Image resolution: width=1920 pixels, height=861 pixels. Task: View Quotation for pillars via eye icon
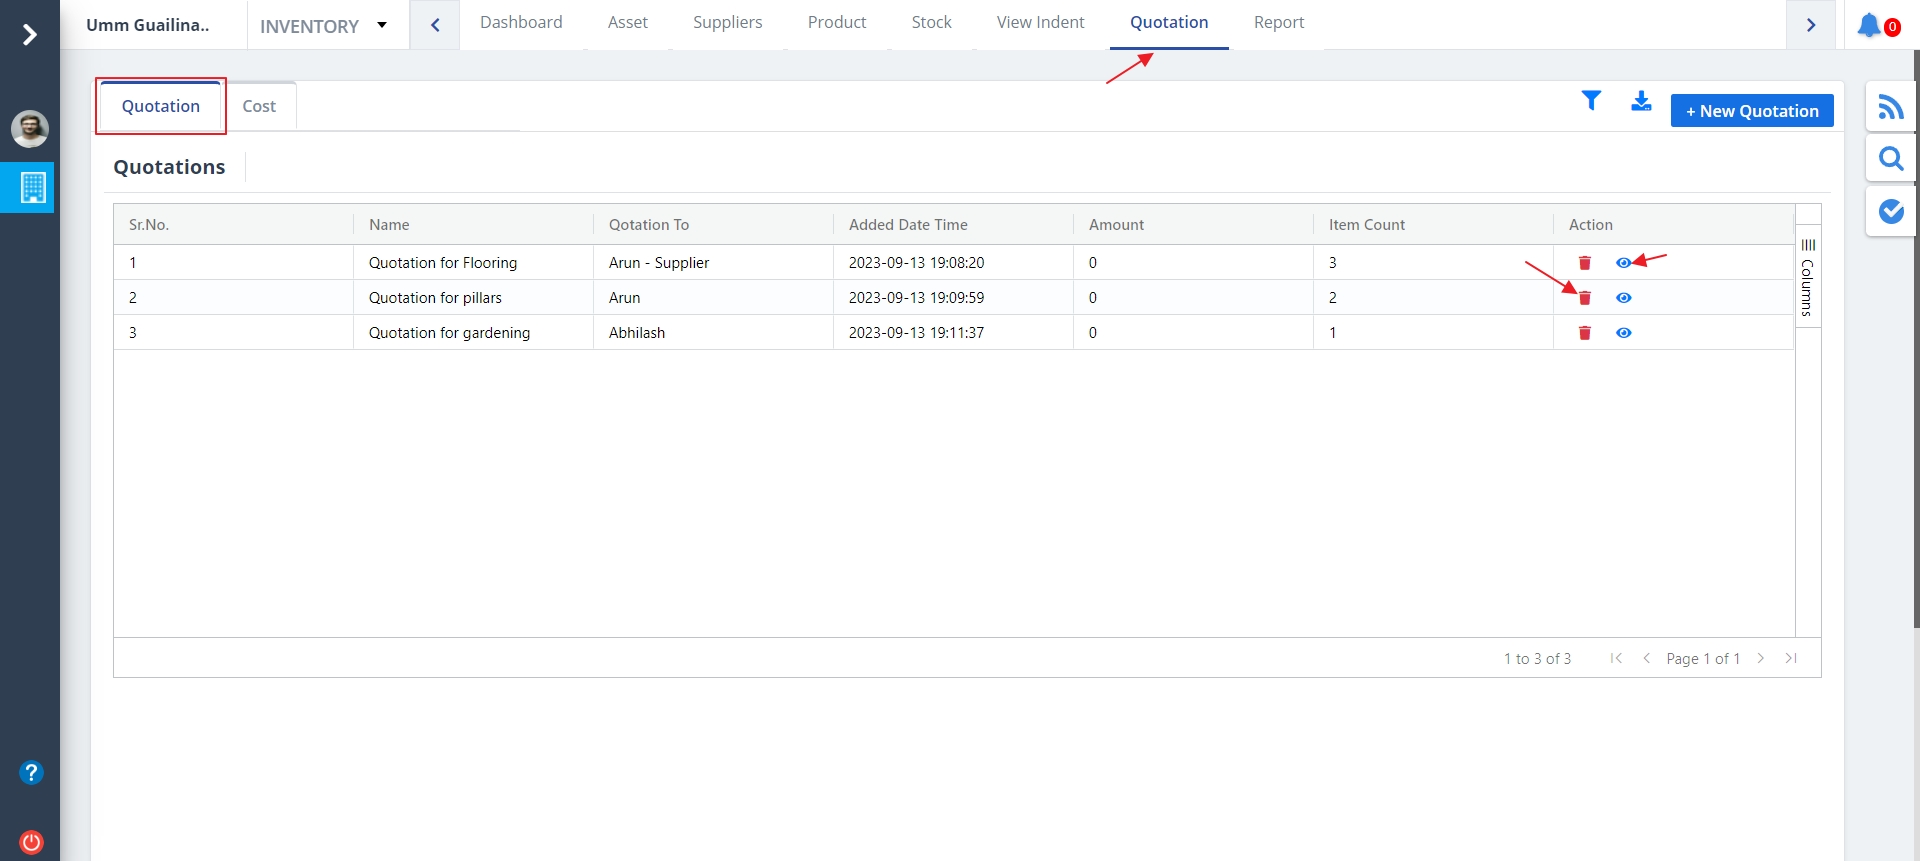click(1623, 298)
